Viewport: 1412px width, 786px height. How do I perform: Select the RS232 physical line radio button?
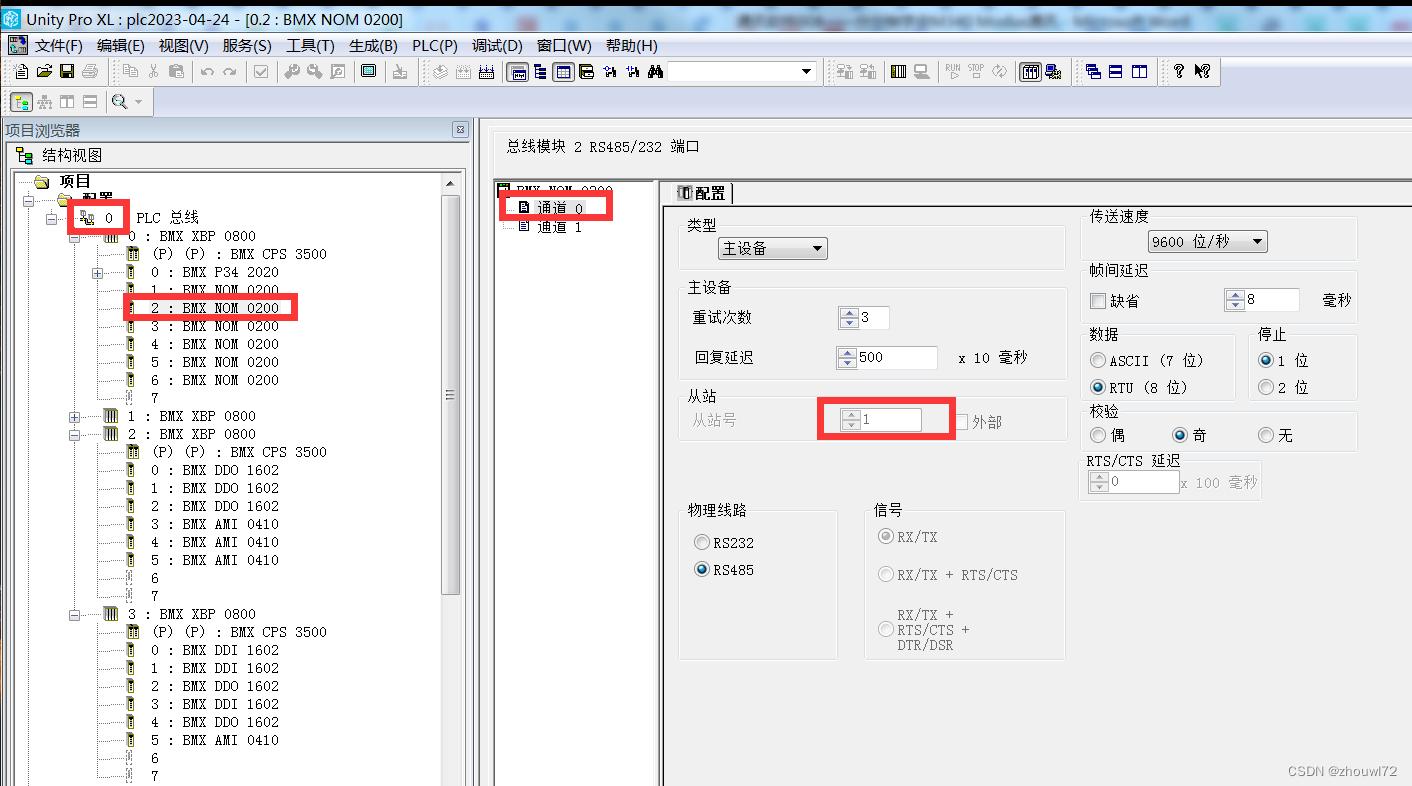click(x=701, y=542)
